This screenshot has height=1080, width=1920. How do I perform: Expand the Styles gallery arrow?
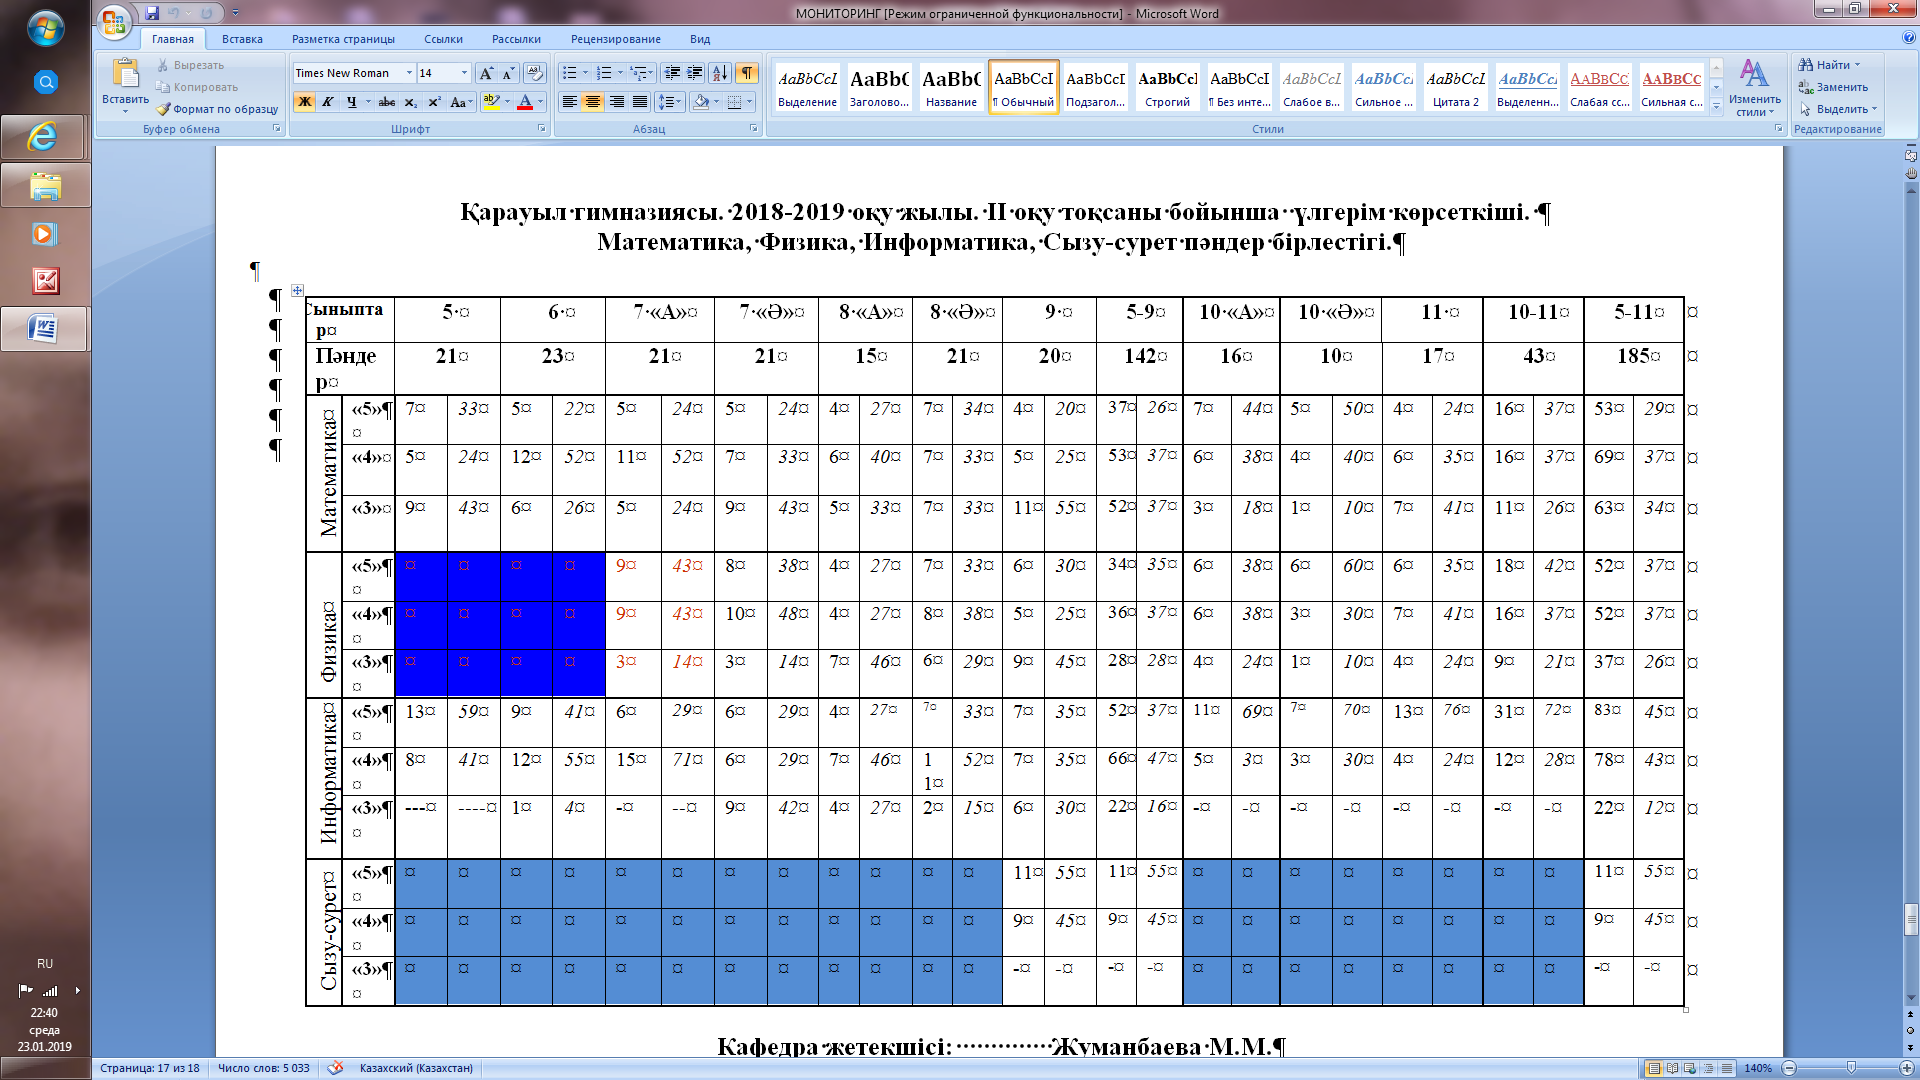1717,106
